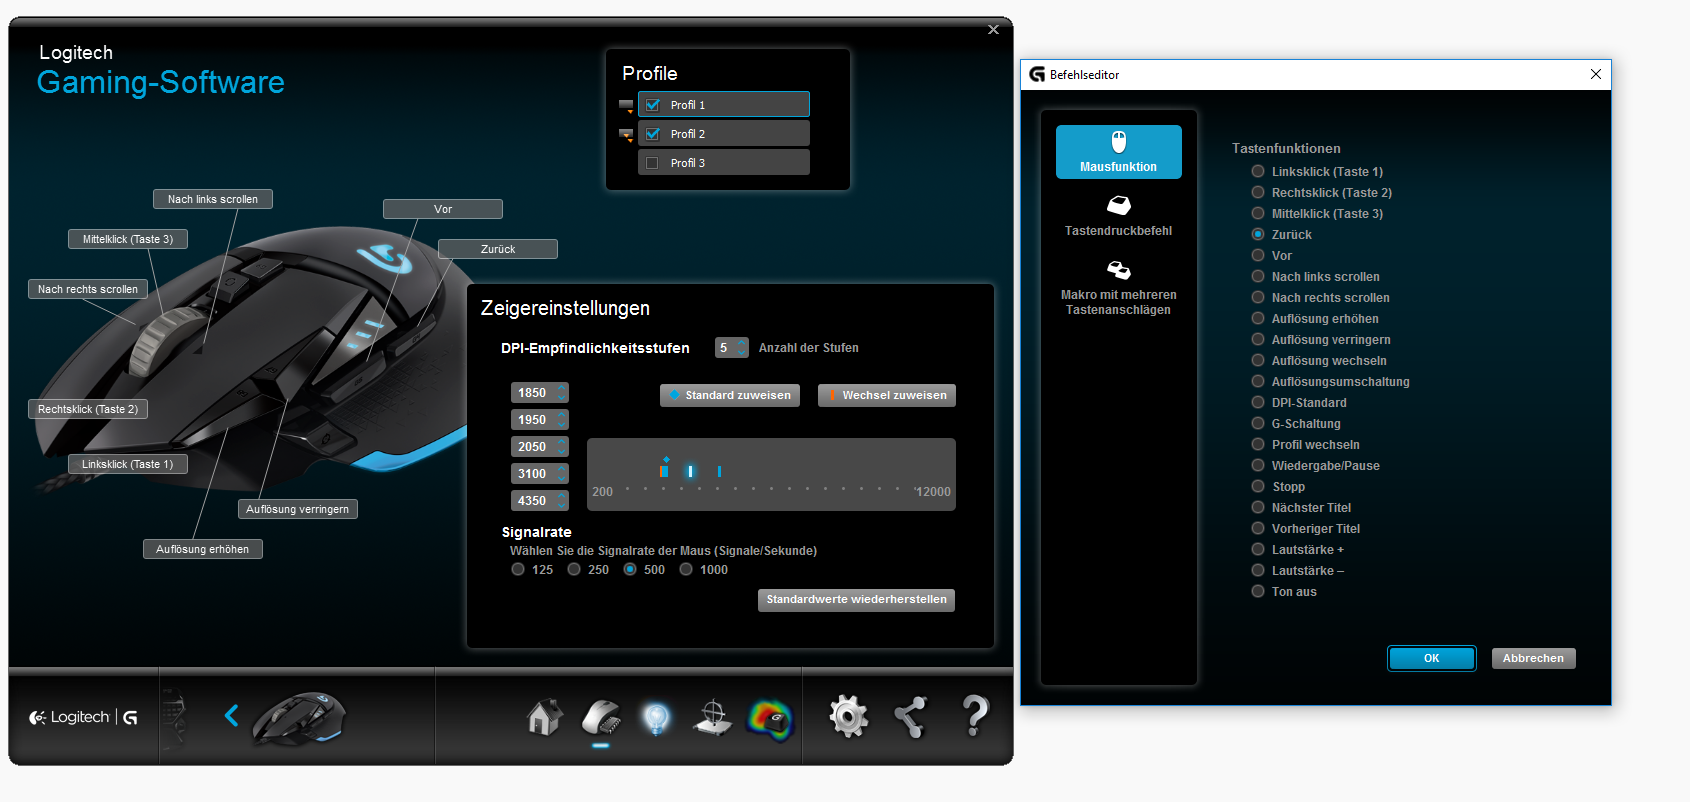Open the Home icon in bottom bar
Screen dimensions: 1690x802
545,717
